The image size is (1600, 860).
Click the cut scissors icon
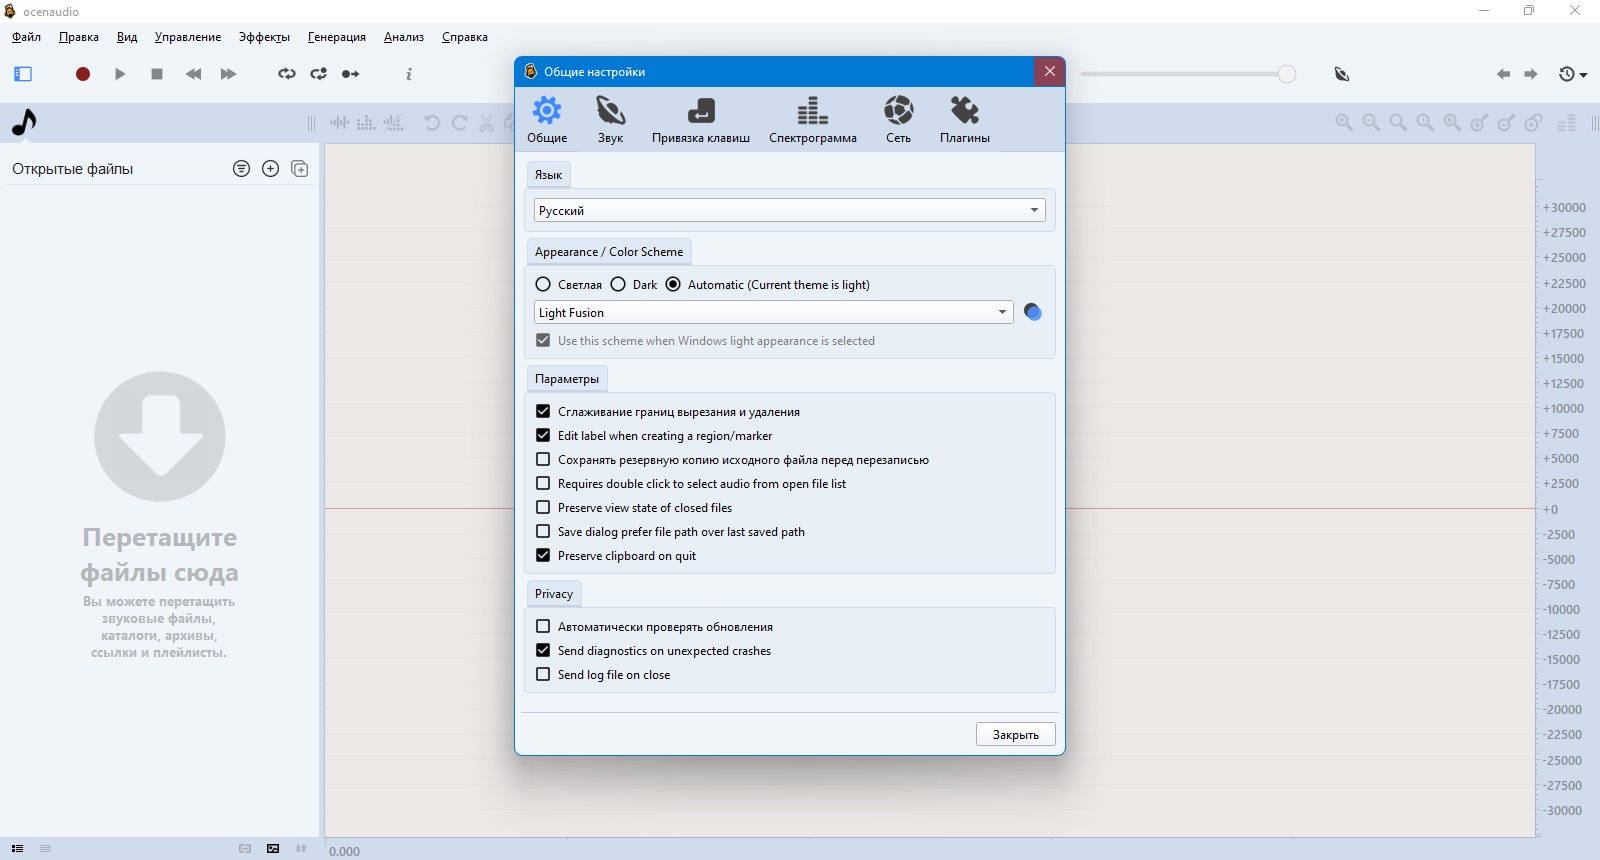point(487,123)
